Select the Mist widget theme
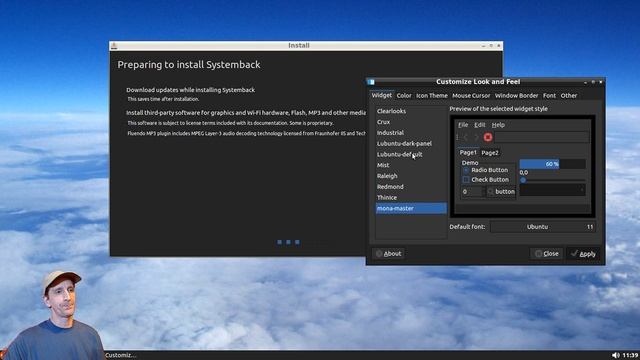This screenshot has height=360, width=640. tap(411, 165)
